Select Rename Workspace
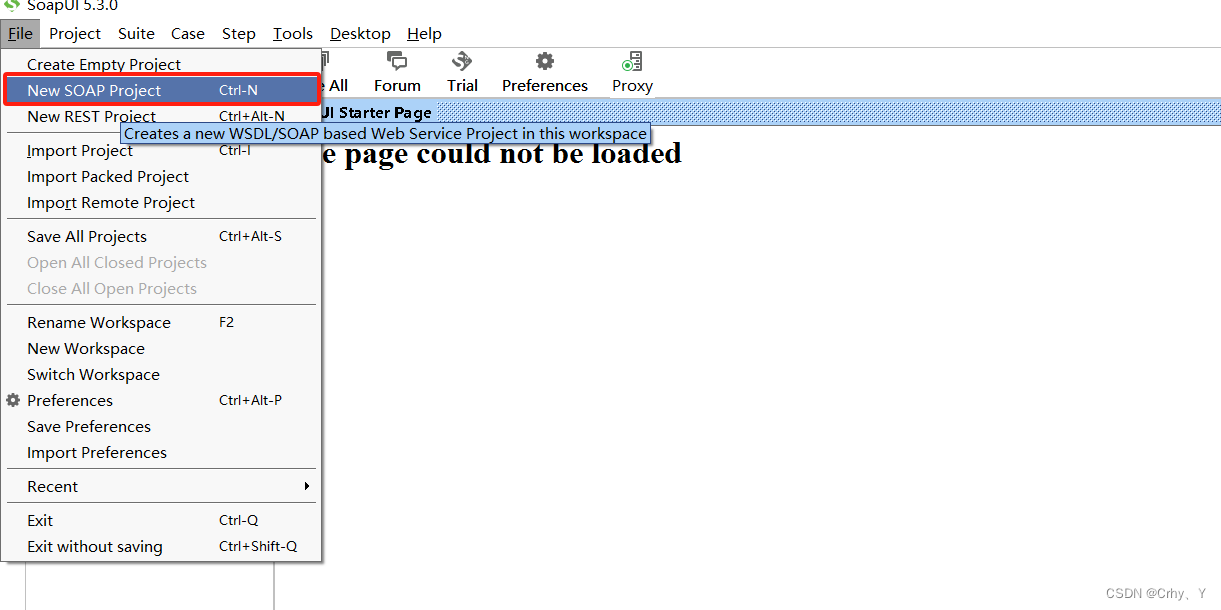Image resolution: width=1221 pixels, height=610 pixels. click(x=162, y=322)
